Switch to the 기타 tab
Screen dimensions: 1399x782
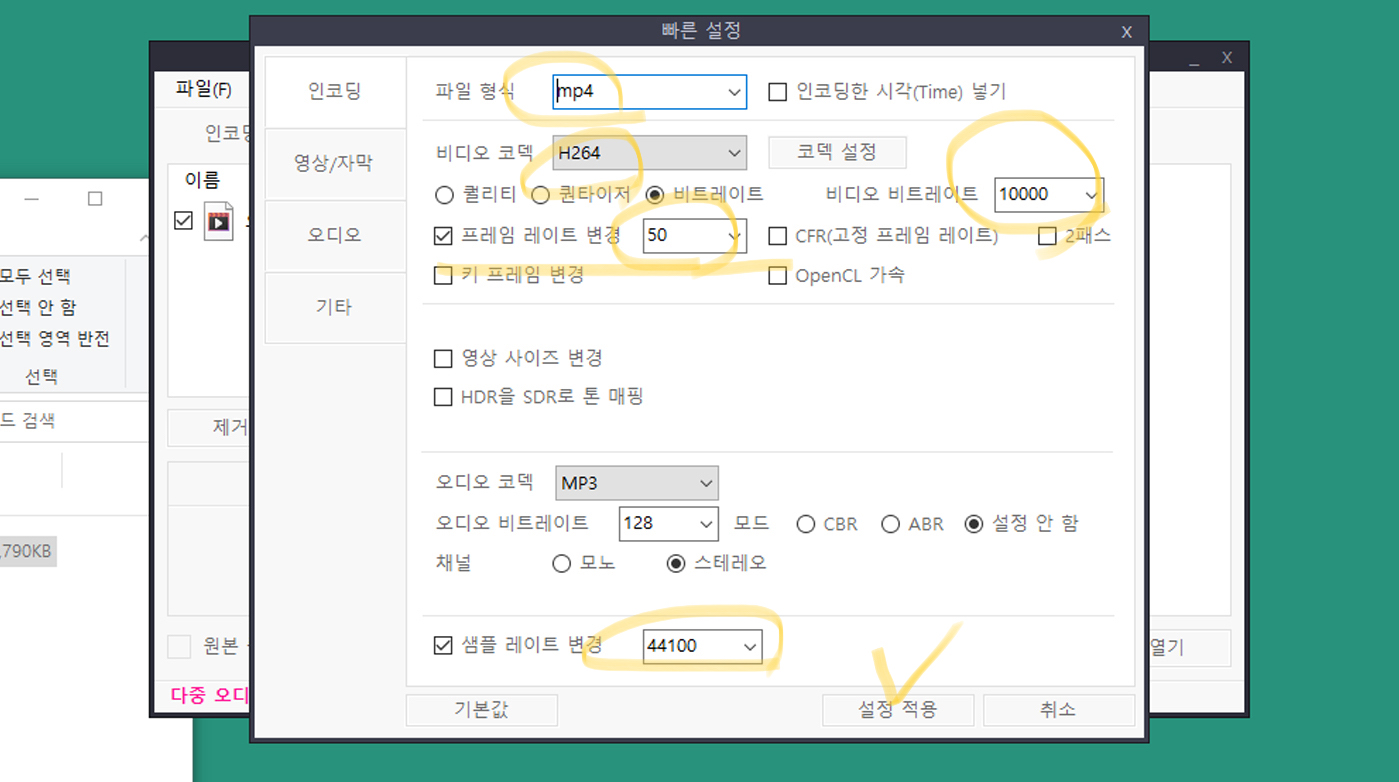click(335, 307)
